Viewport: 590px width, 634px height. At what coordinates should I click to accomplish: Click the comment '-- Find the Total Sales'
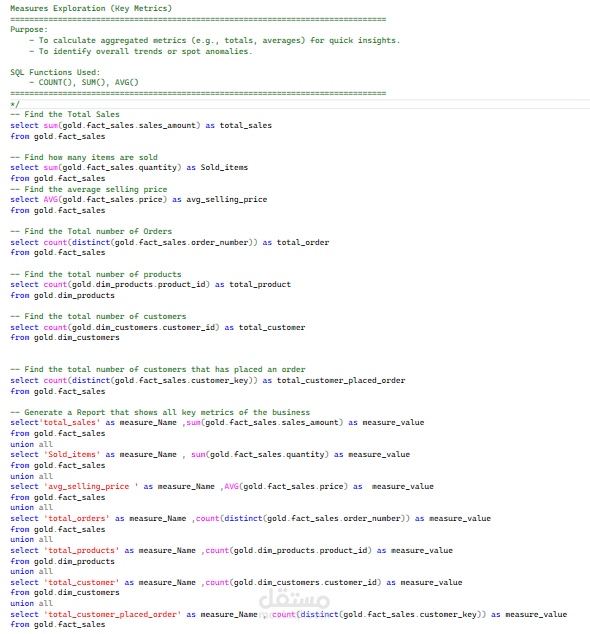click(65, 114)
